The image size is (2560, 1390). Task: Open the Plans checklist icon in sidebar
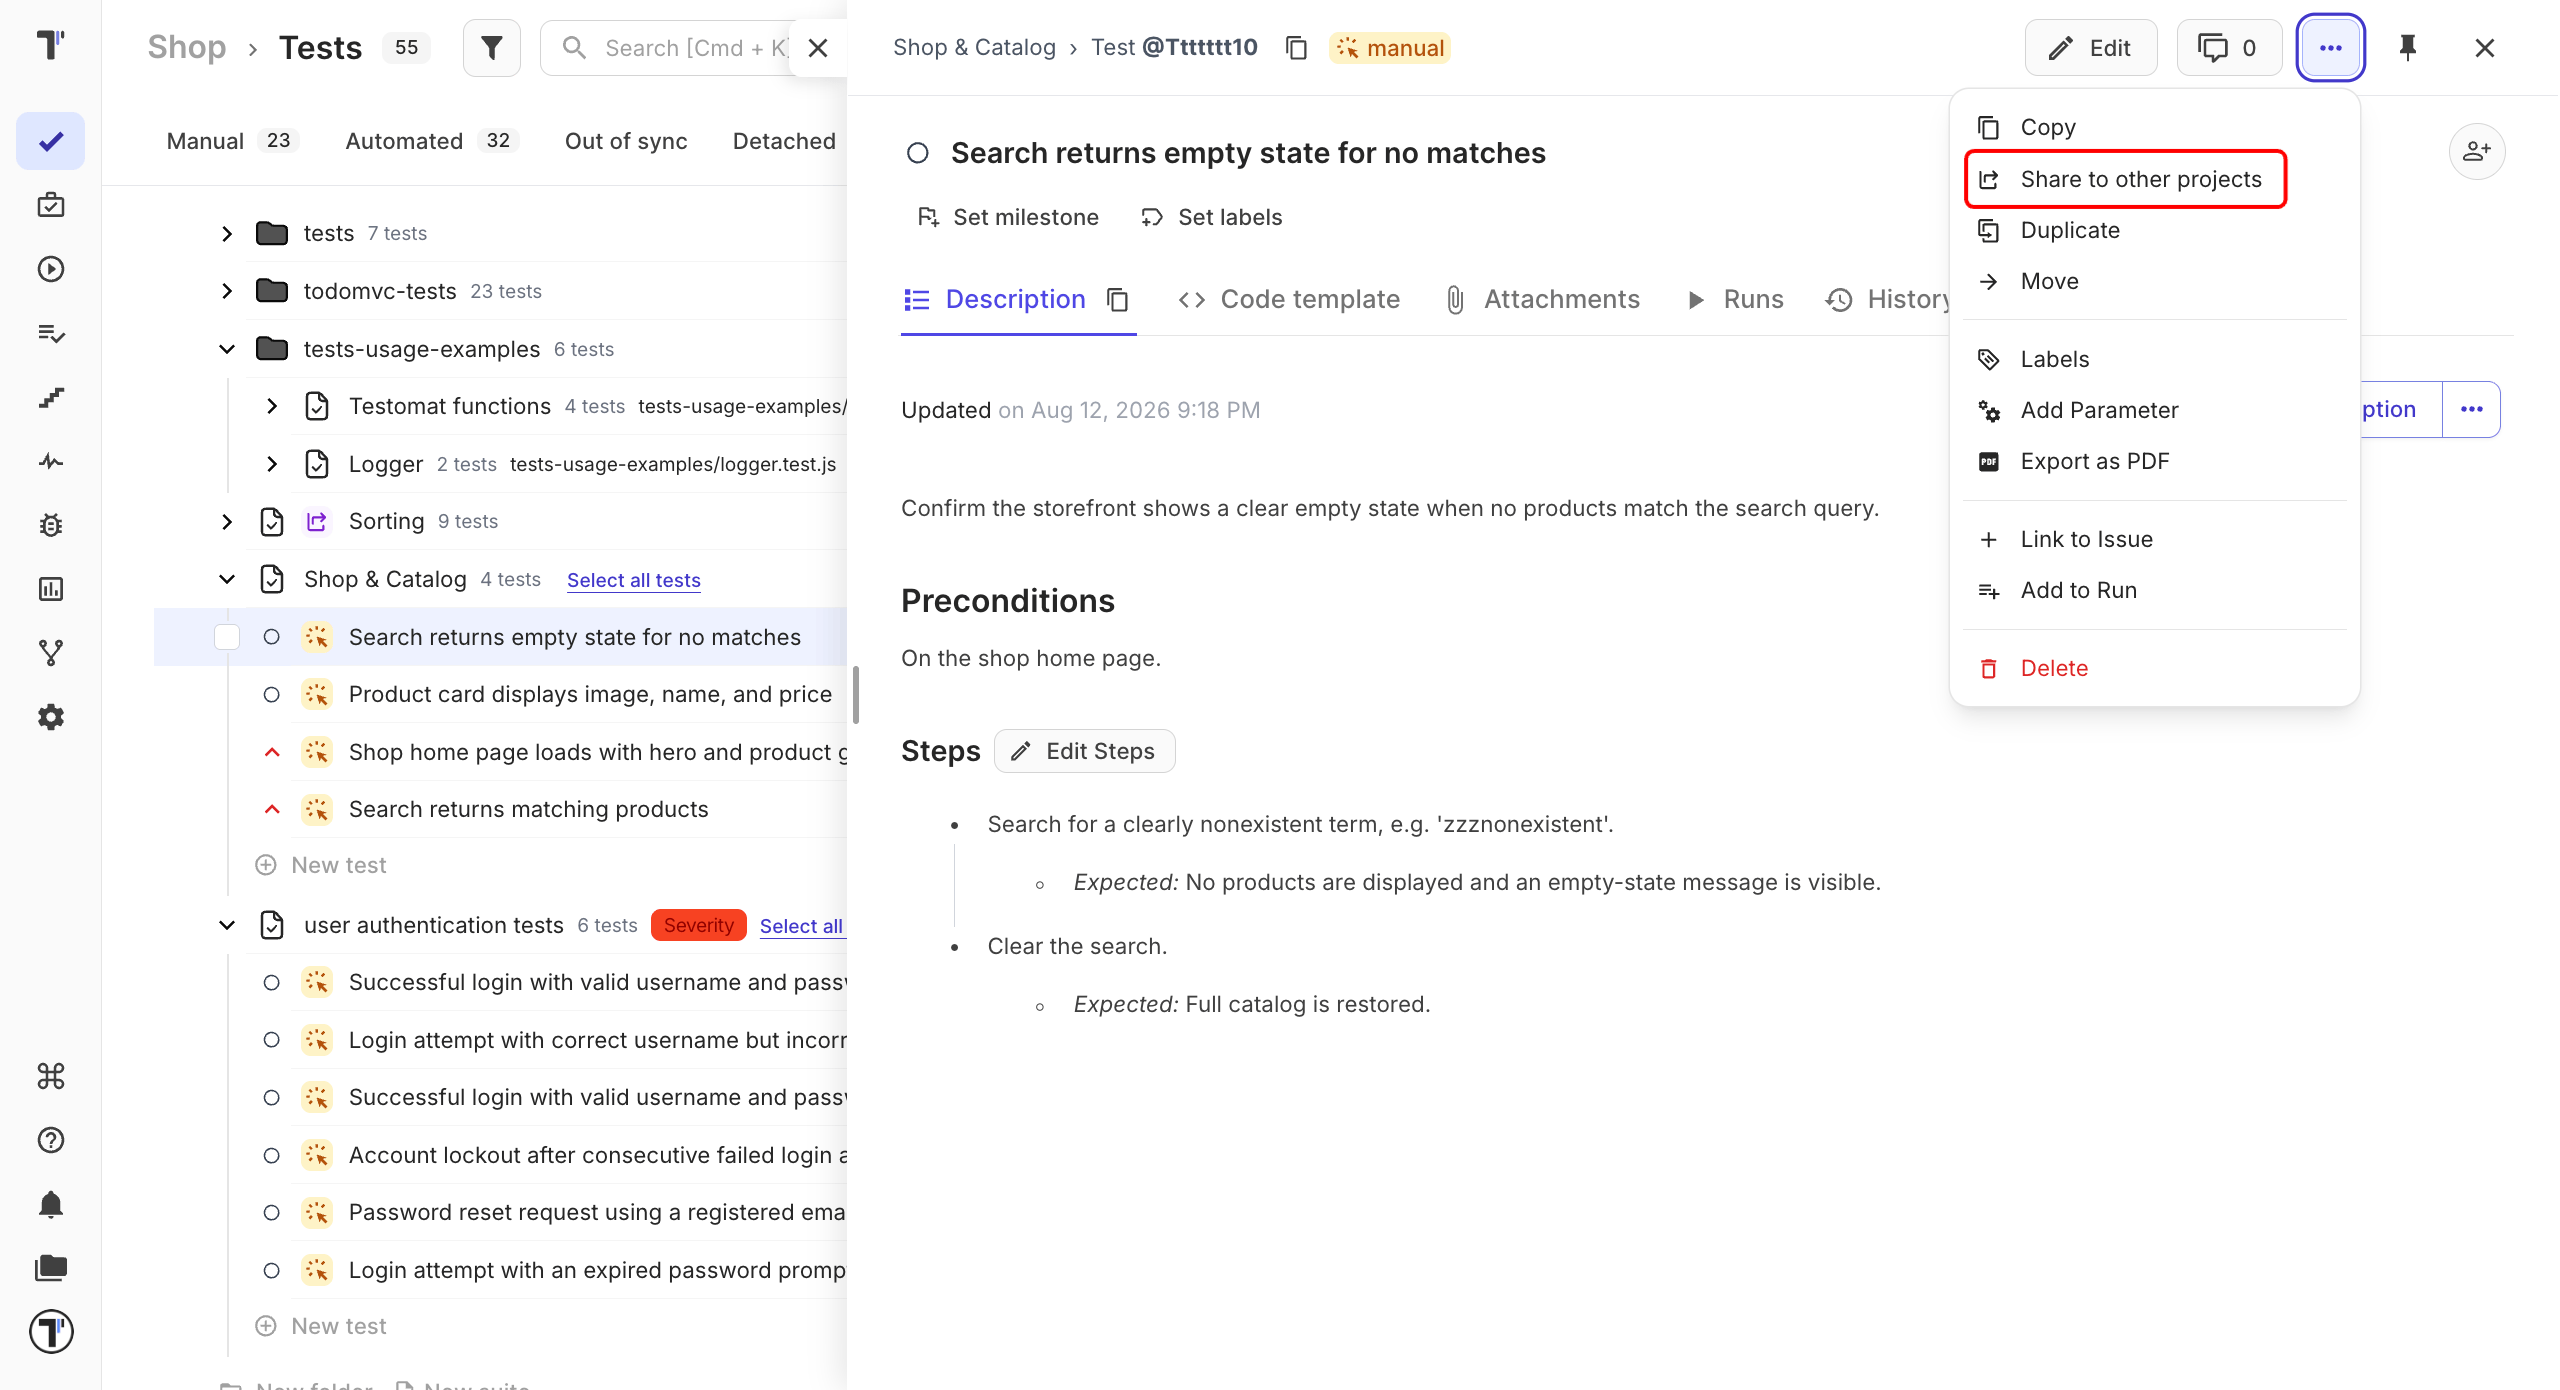click(51, 333)
